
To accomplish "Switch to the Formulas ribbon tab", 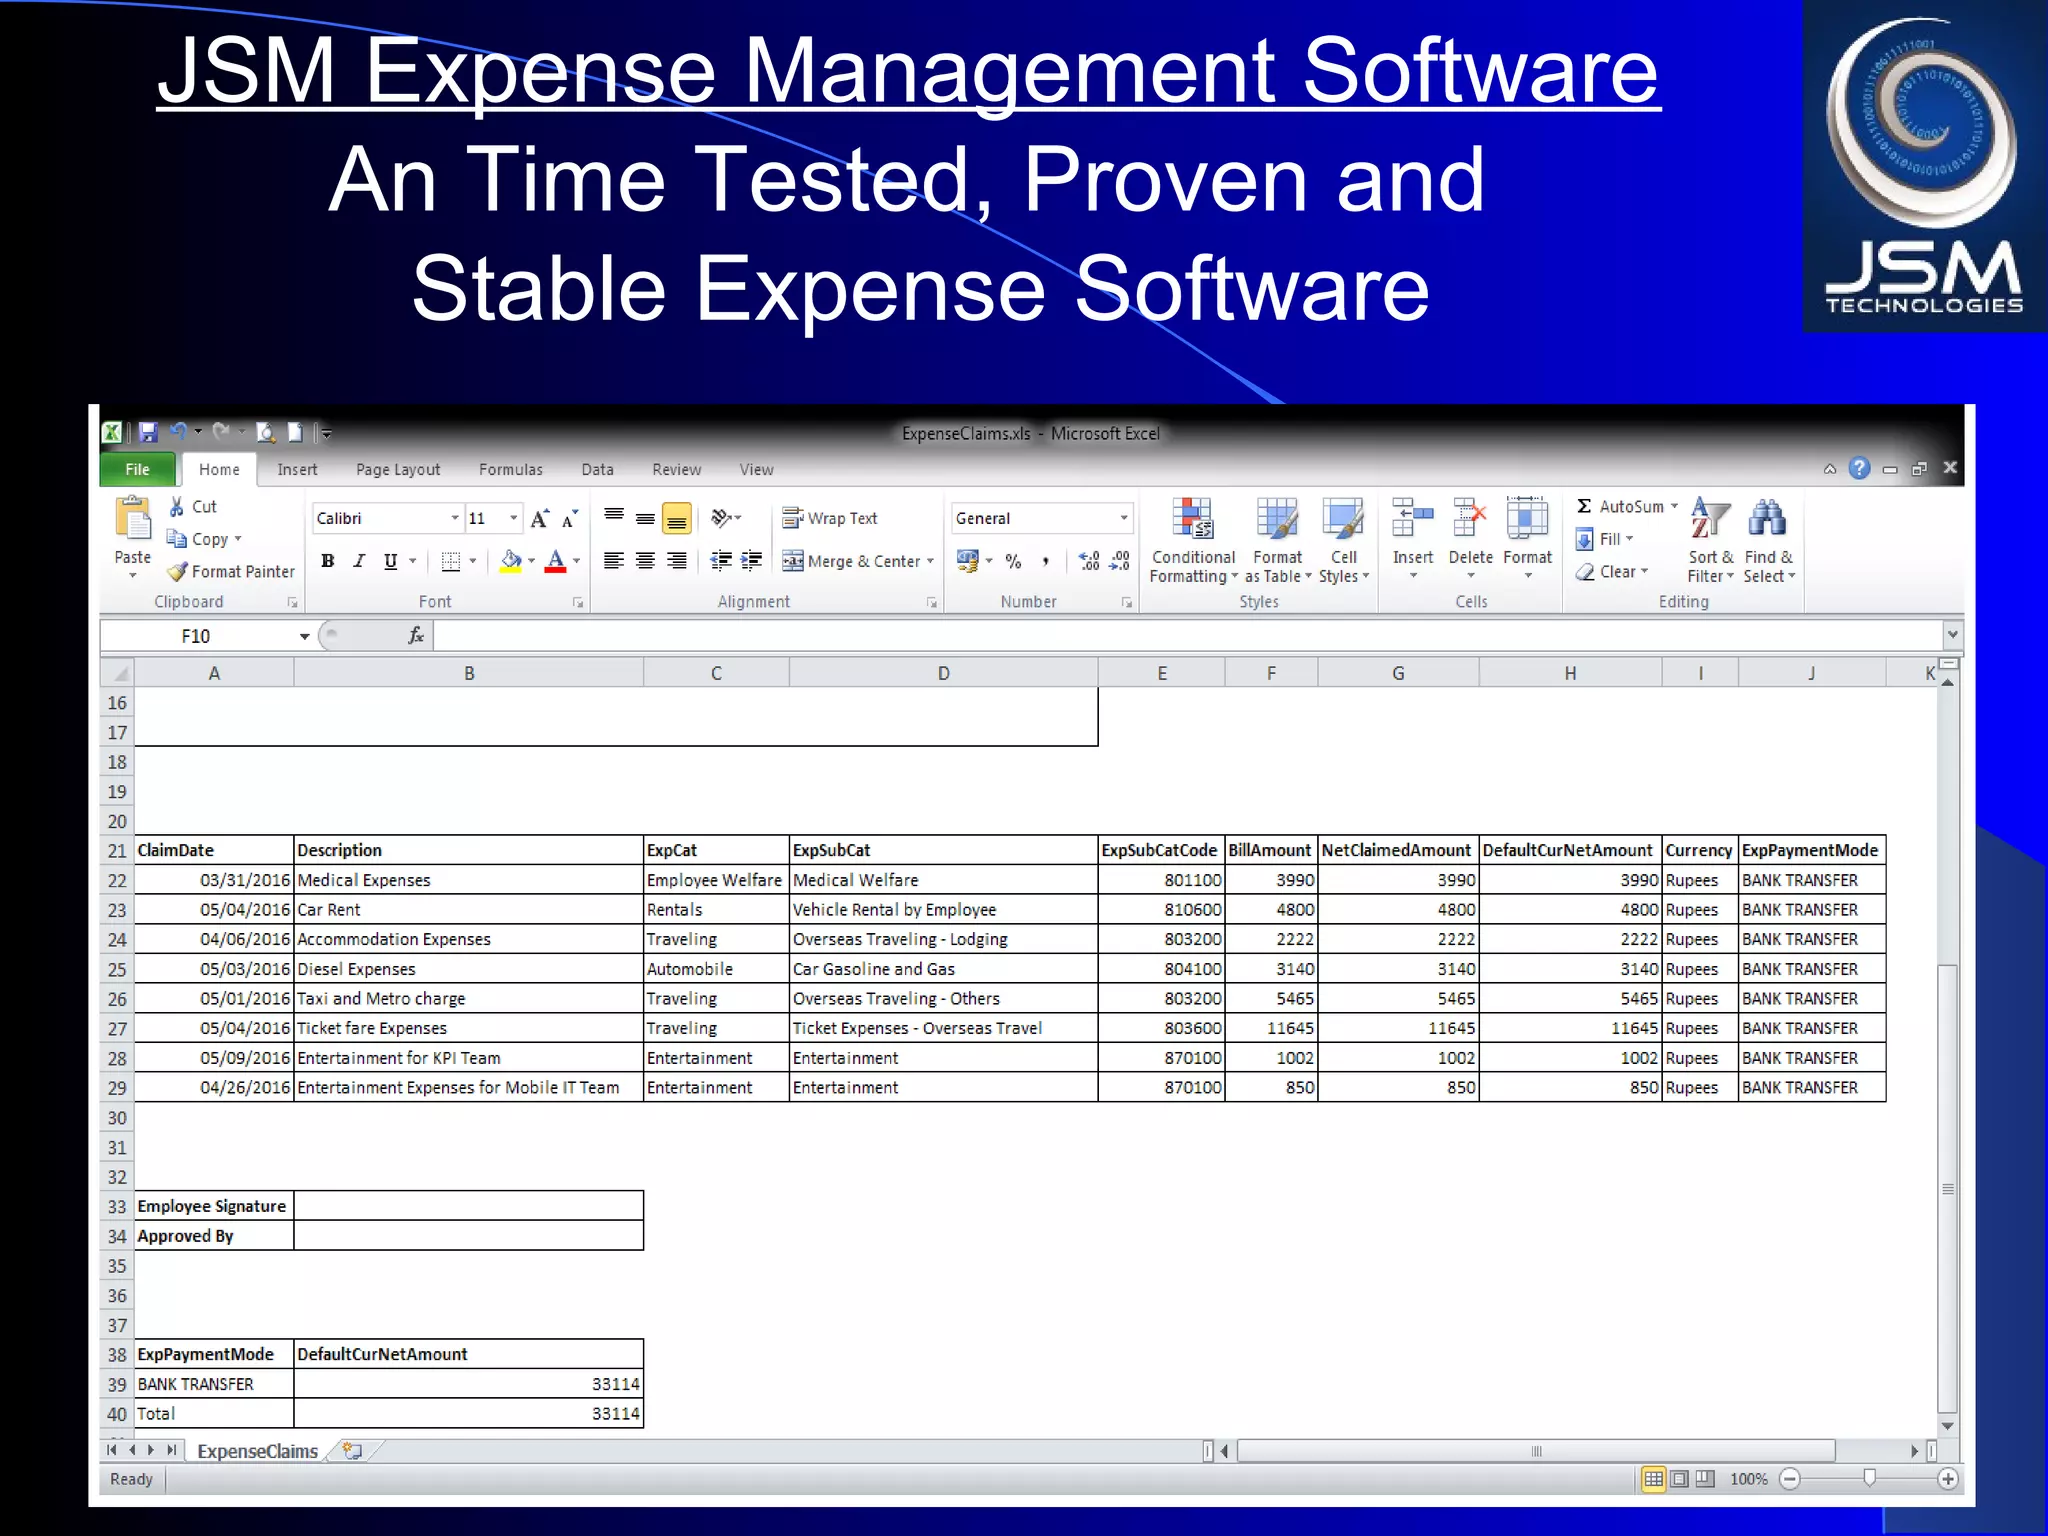I will pos(511,469).
